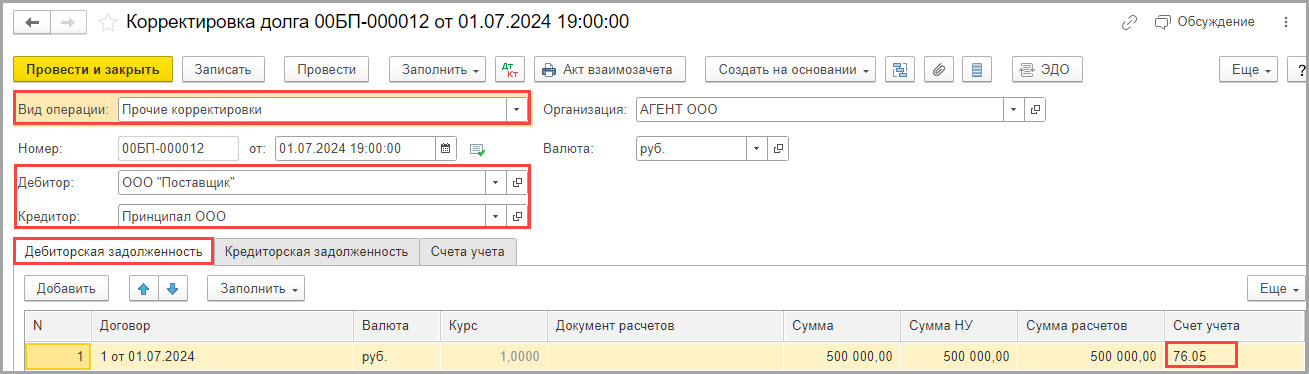
Task: Expand Вид операции dropdown arrow
Action: pyautogui.click(x=517, y=109)
